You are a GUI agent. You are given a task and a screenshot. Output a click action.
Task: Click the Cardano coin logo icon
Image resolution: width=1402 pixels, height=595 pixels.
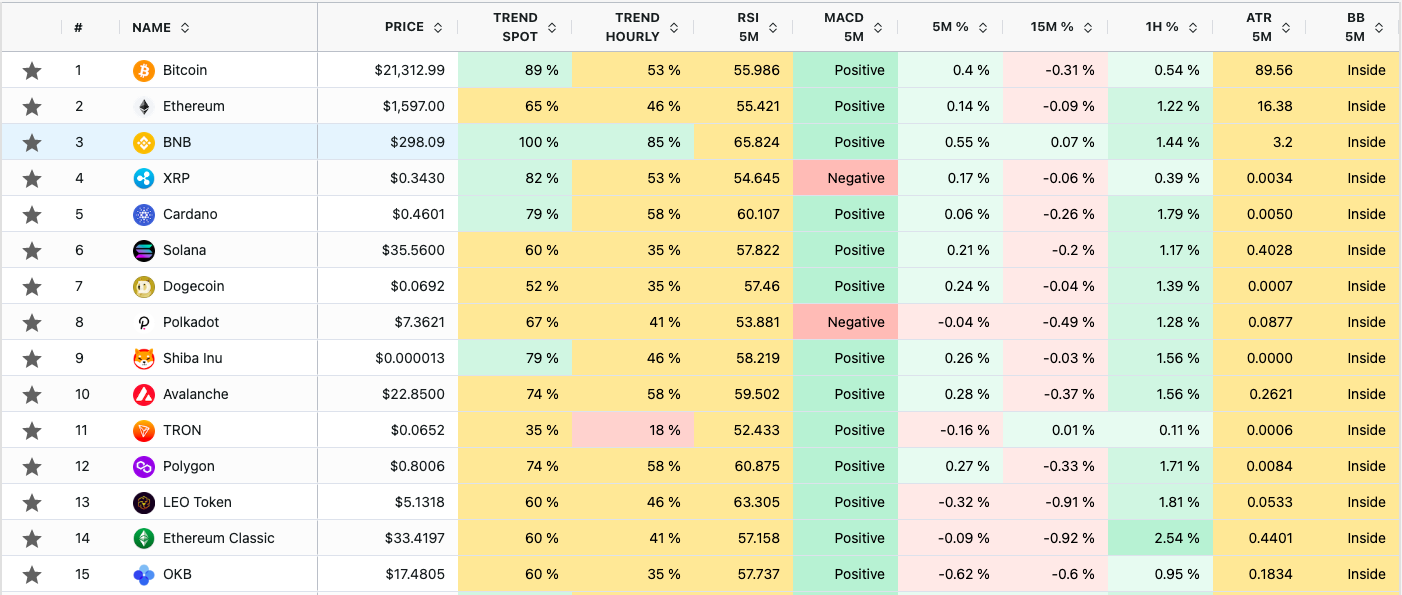(144, 214)
